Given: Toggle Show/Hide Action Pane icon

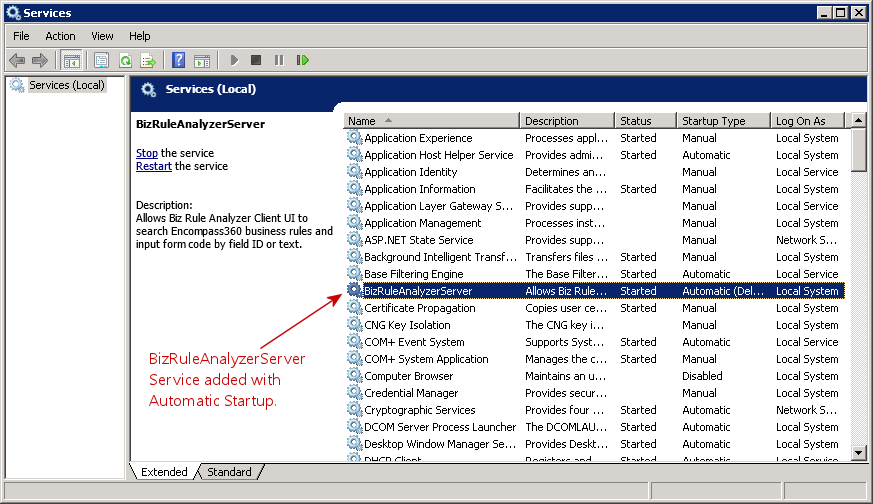Looking at the screenshot, I should pos(202,60).
